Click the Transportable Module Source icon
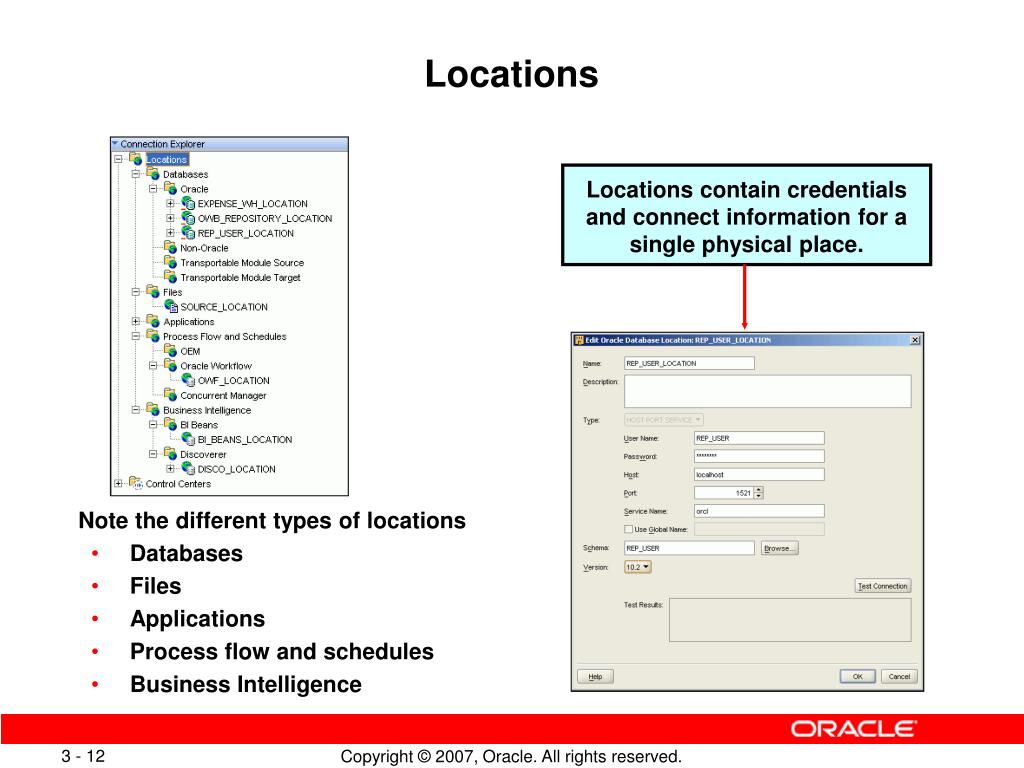This screenshot has height=768, width=1024. [x=170, y=262]
